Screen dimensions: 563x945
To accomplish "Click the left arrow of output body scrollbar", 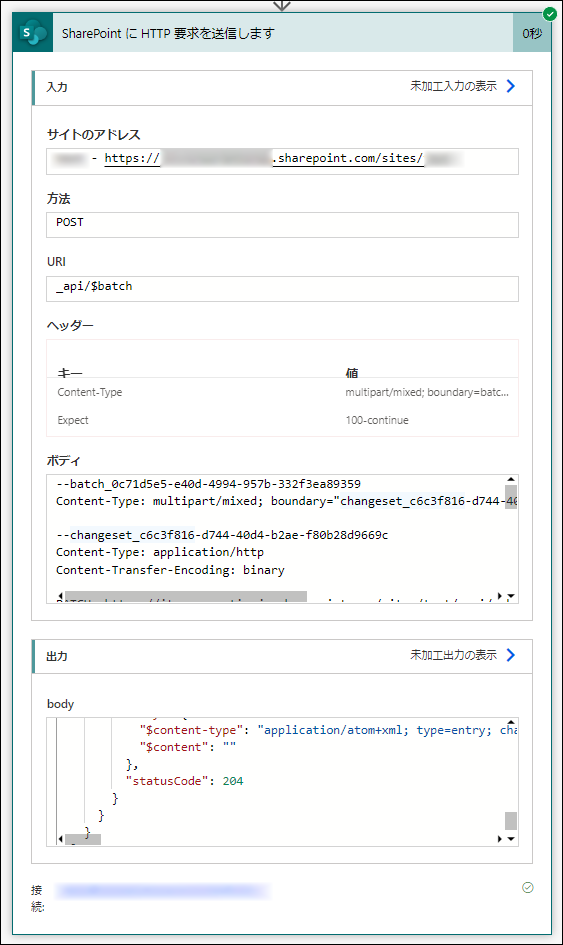I will pyautogui.click(x=60, y=839).
